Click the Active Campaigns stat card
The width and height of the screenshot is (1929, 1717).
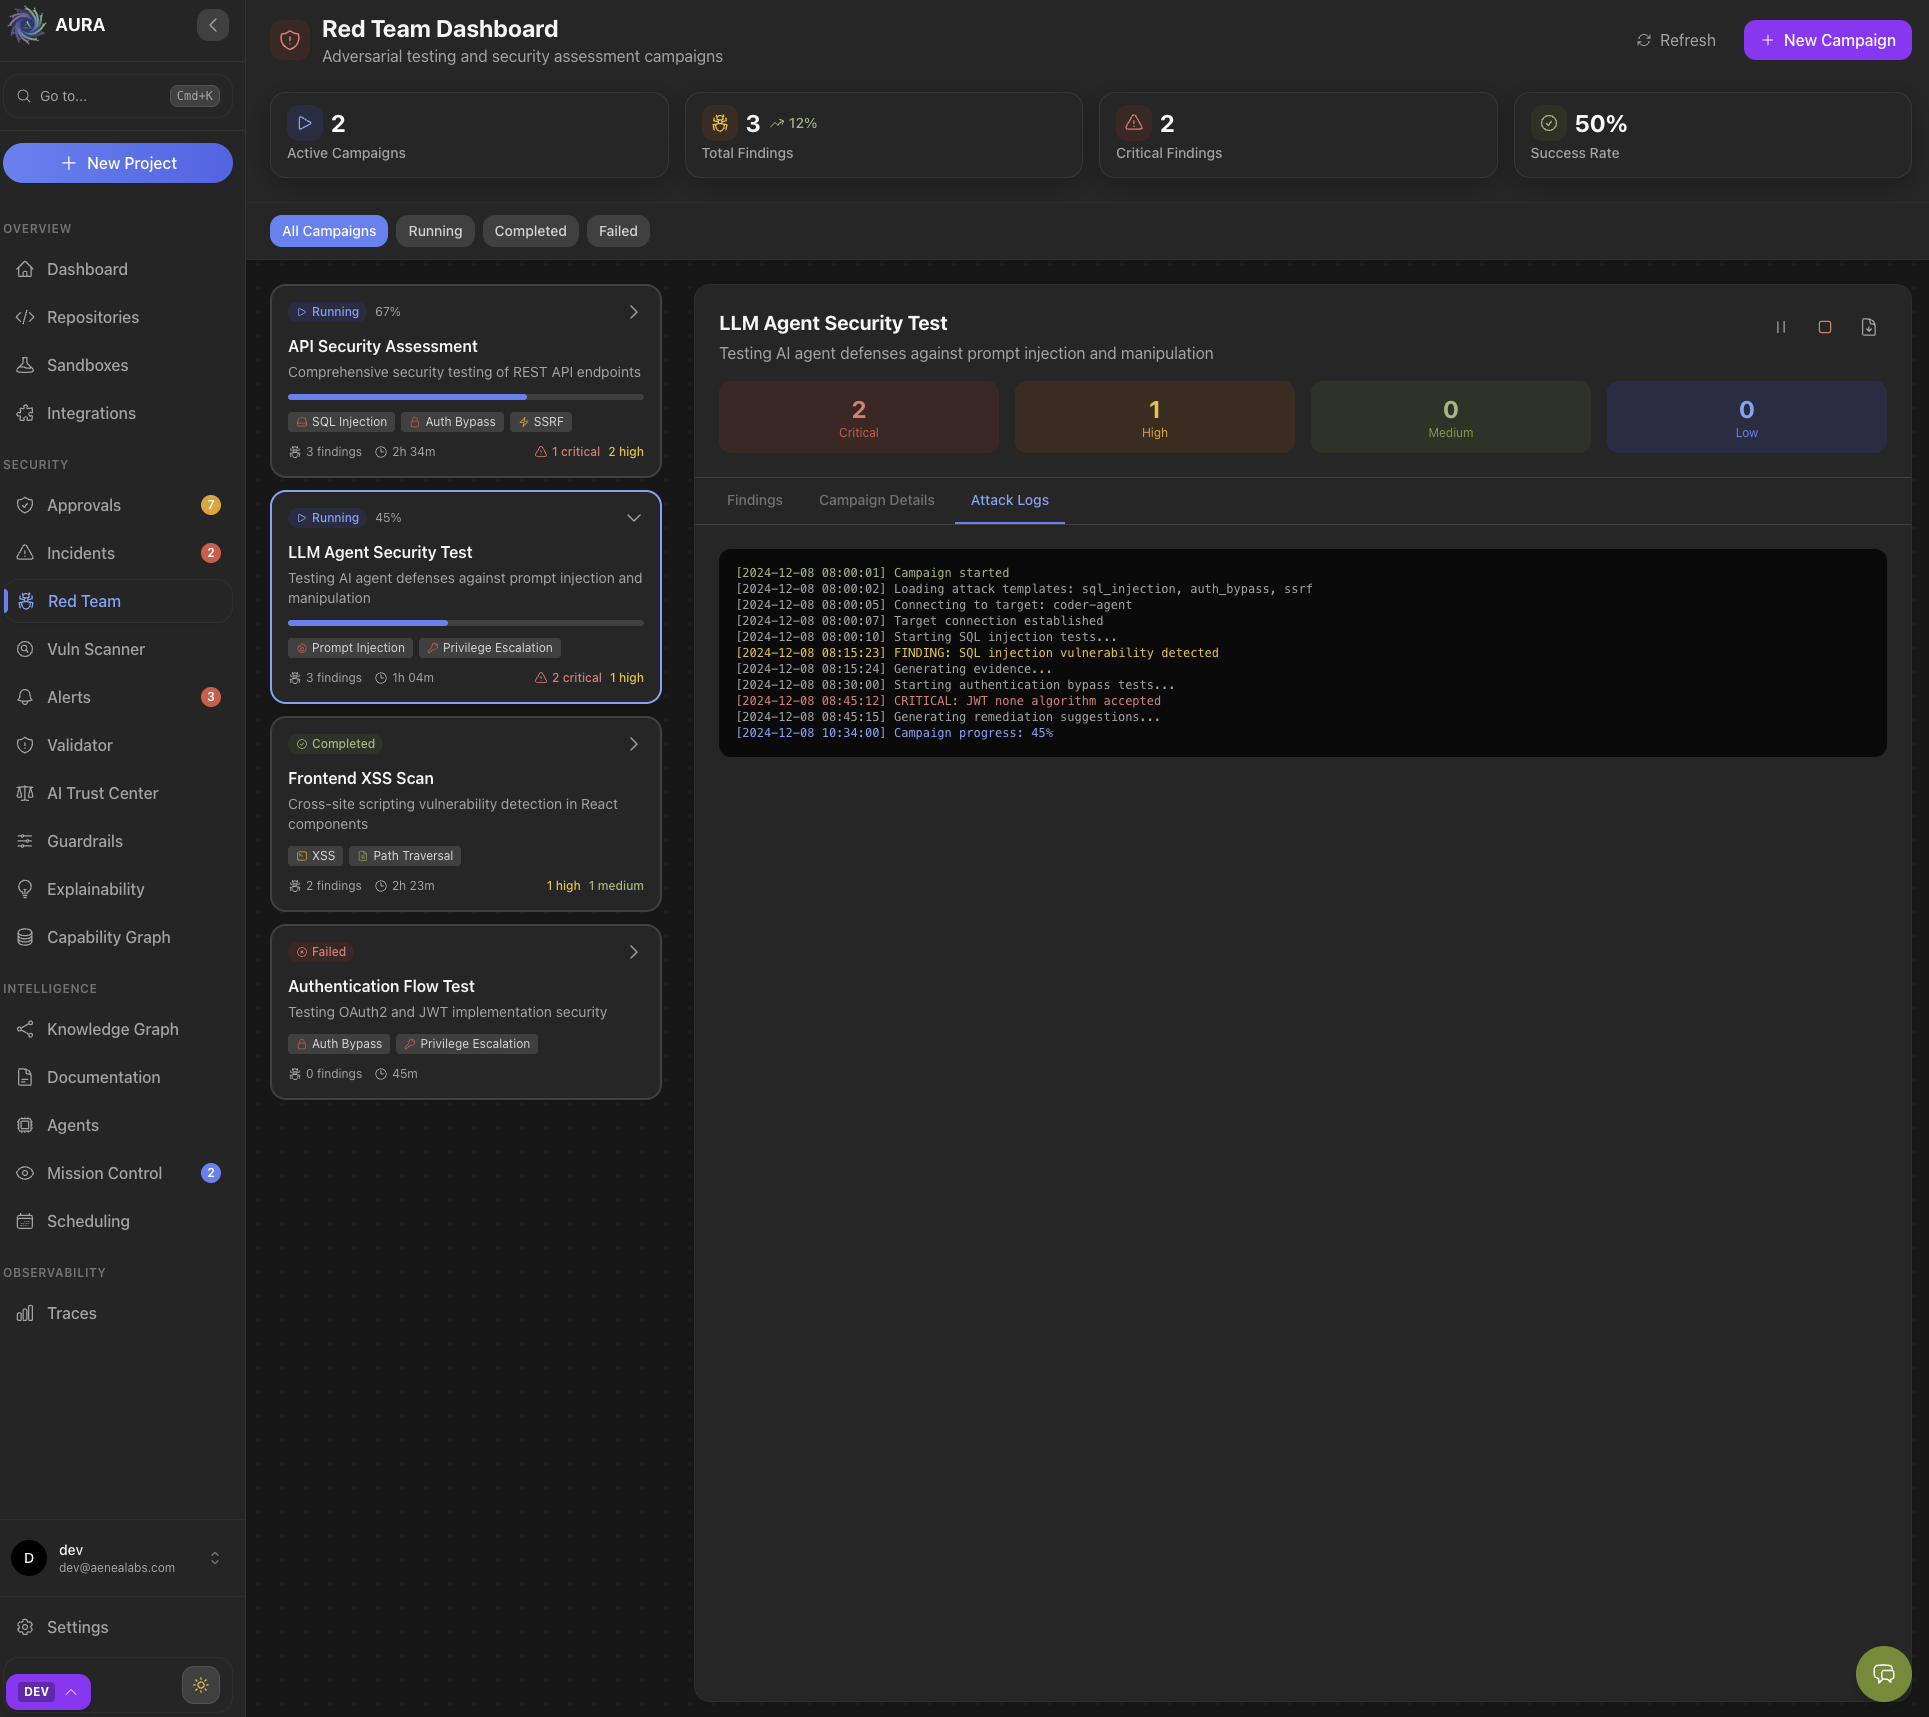(469, 135)
